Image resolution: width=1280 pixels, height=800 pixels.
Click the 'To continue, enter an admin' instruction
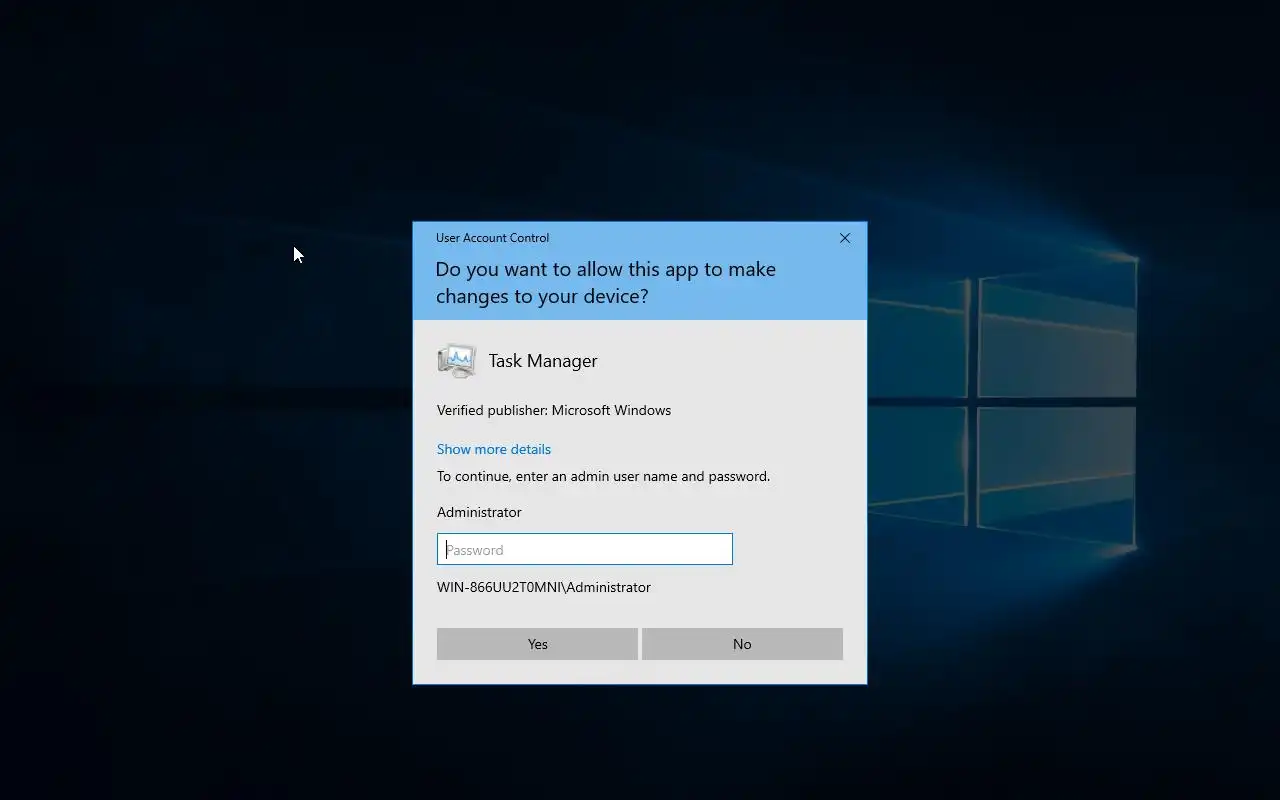tap(603, 476)
